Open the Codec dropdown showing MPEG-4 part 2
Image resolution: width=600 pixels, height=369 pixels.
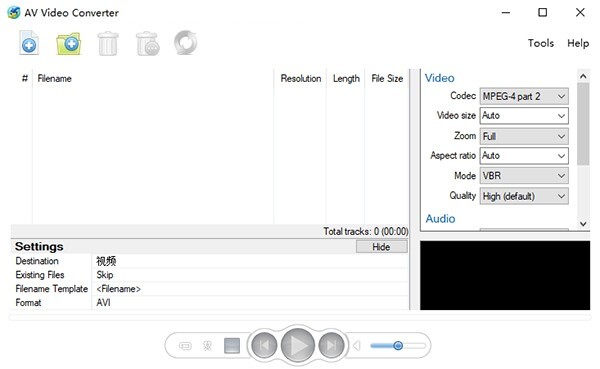tap(524, 96)
